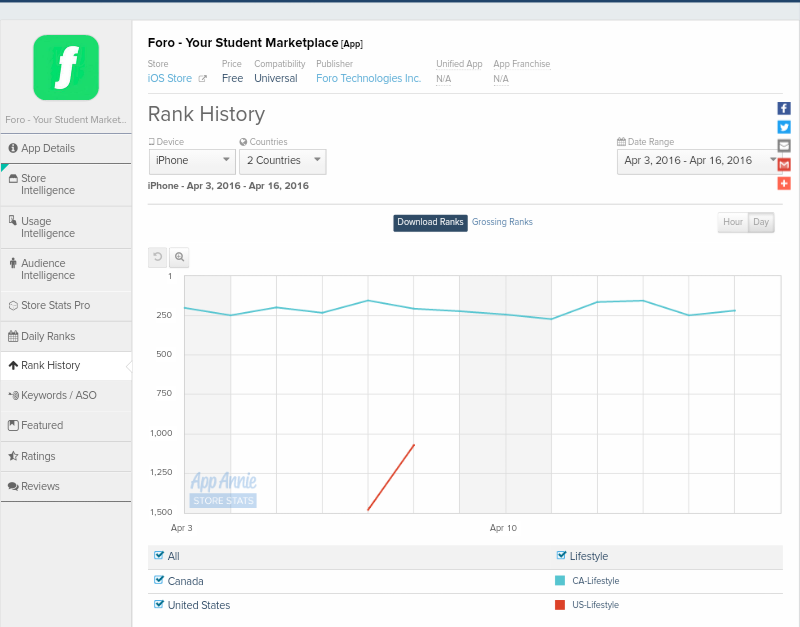
Task: Click the calendar icon beside Date Range
Action: point(621,142)
